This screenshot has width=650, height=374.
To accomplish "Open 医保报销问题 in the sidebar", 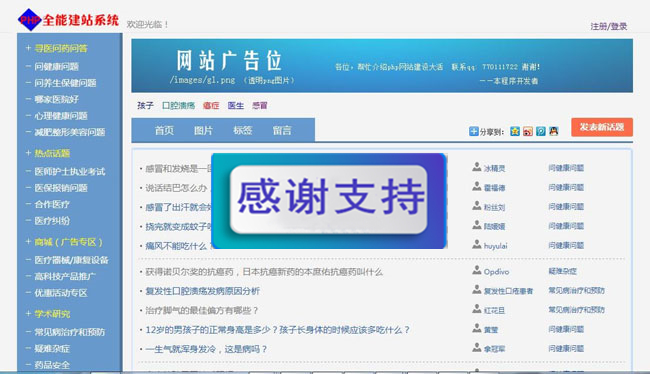I will tap(61, 188).
